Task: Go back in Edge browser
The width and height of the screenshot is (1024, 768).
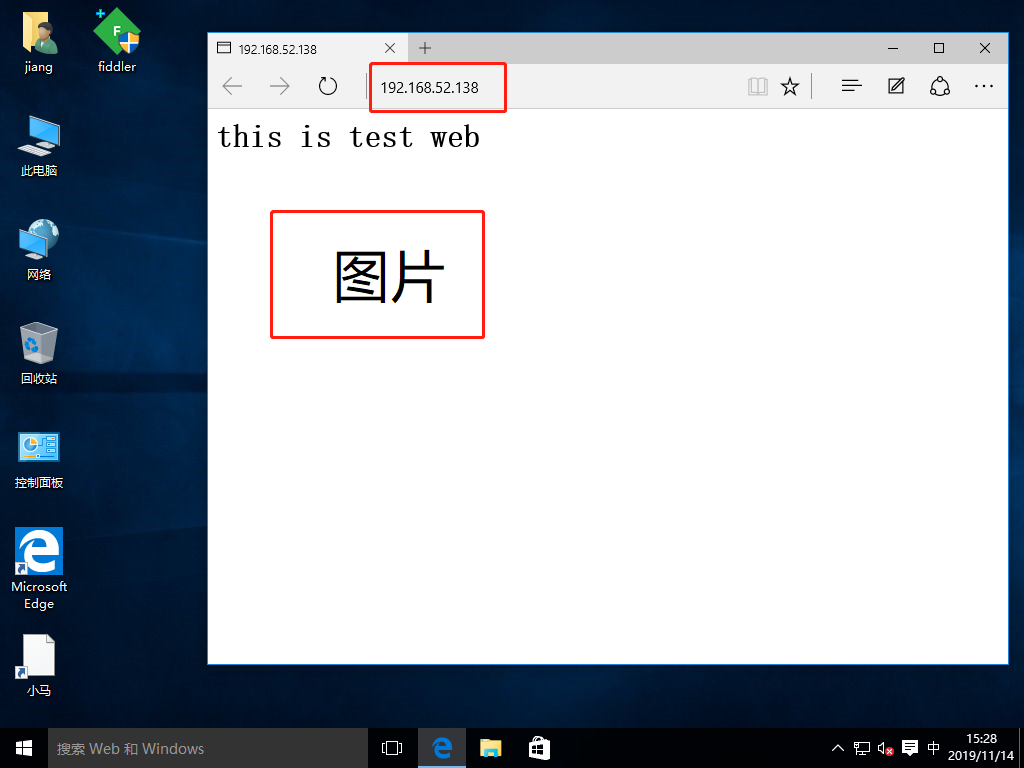Action: coord(232,86)
